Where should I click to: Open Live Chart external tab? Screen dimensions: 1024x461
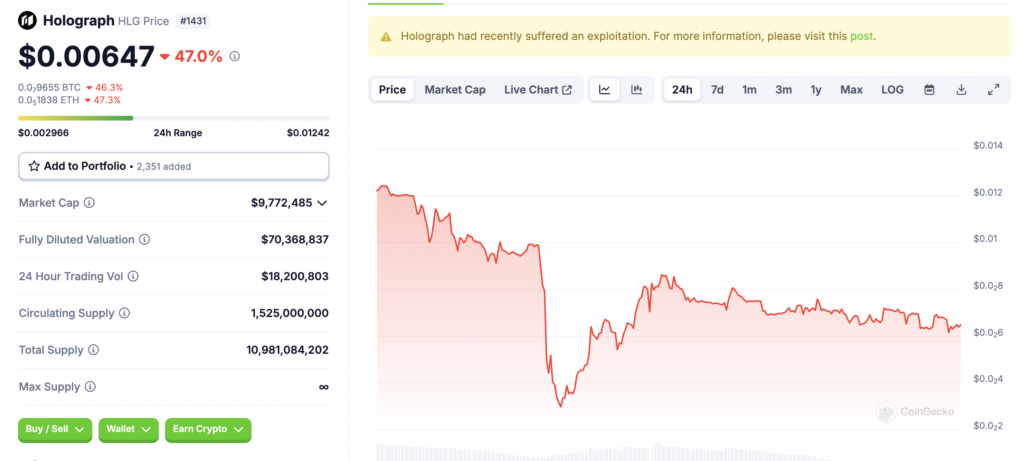[538, 90]
